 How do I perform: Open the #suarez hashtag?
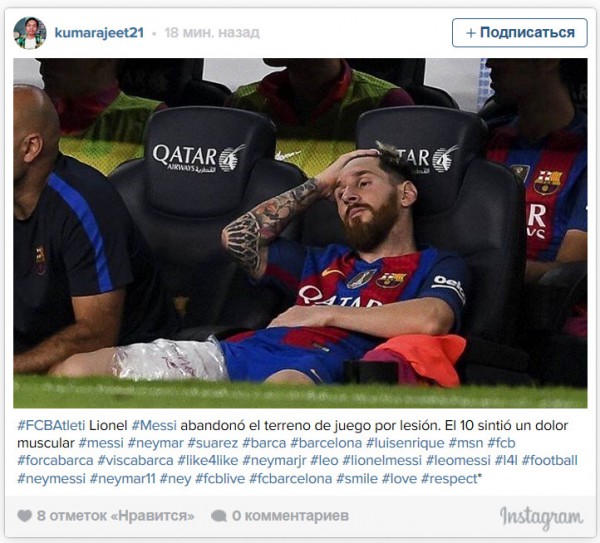pos(212,443)
